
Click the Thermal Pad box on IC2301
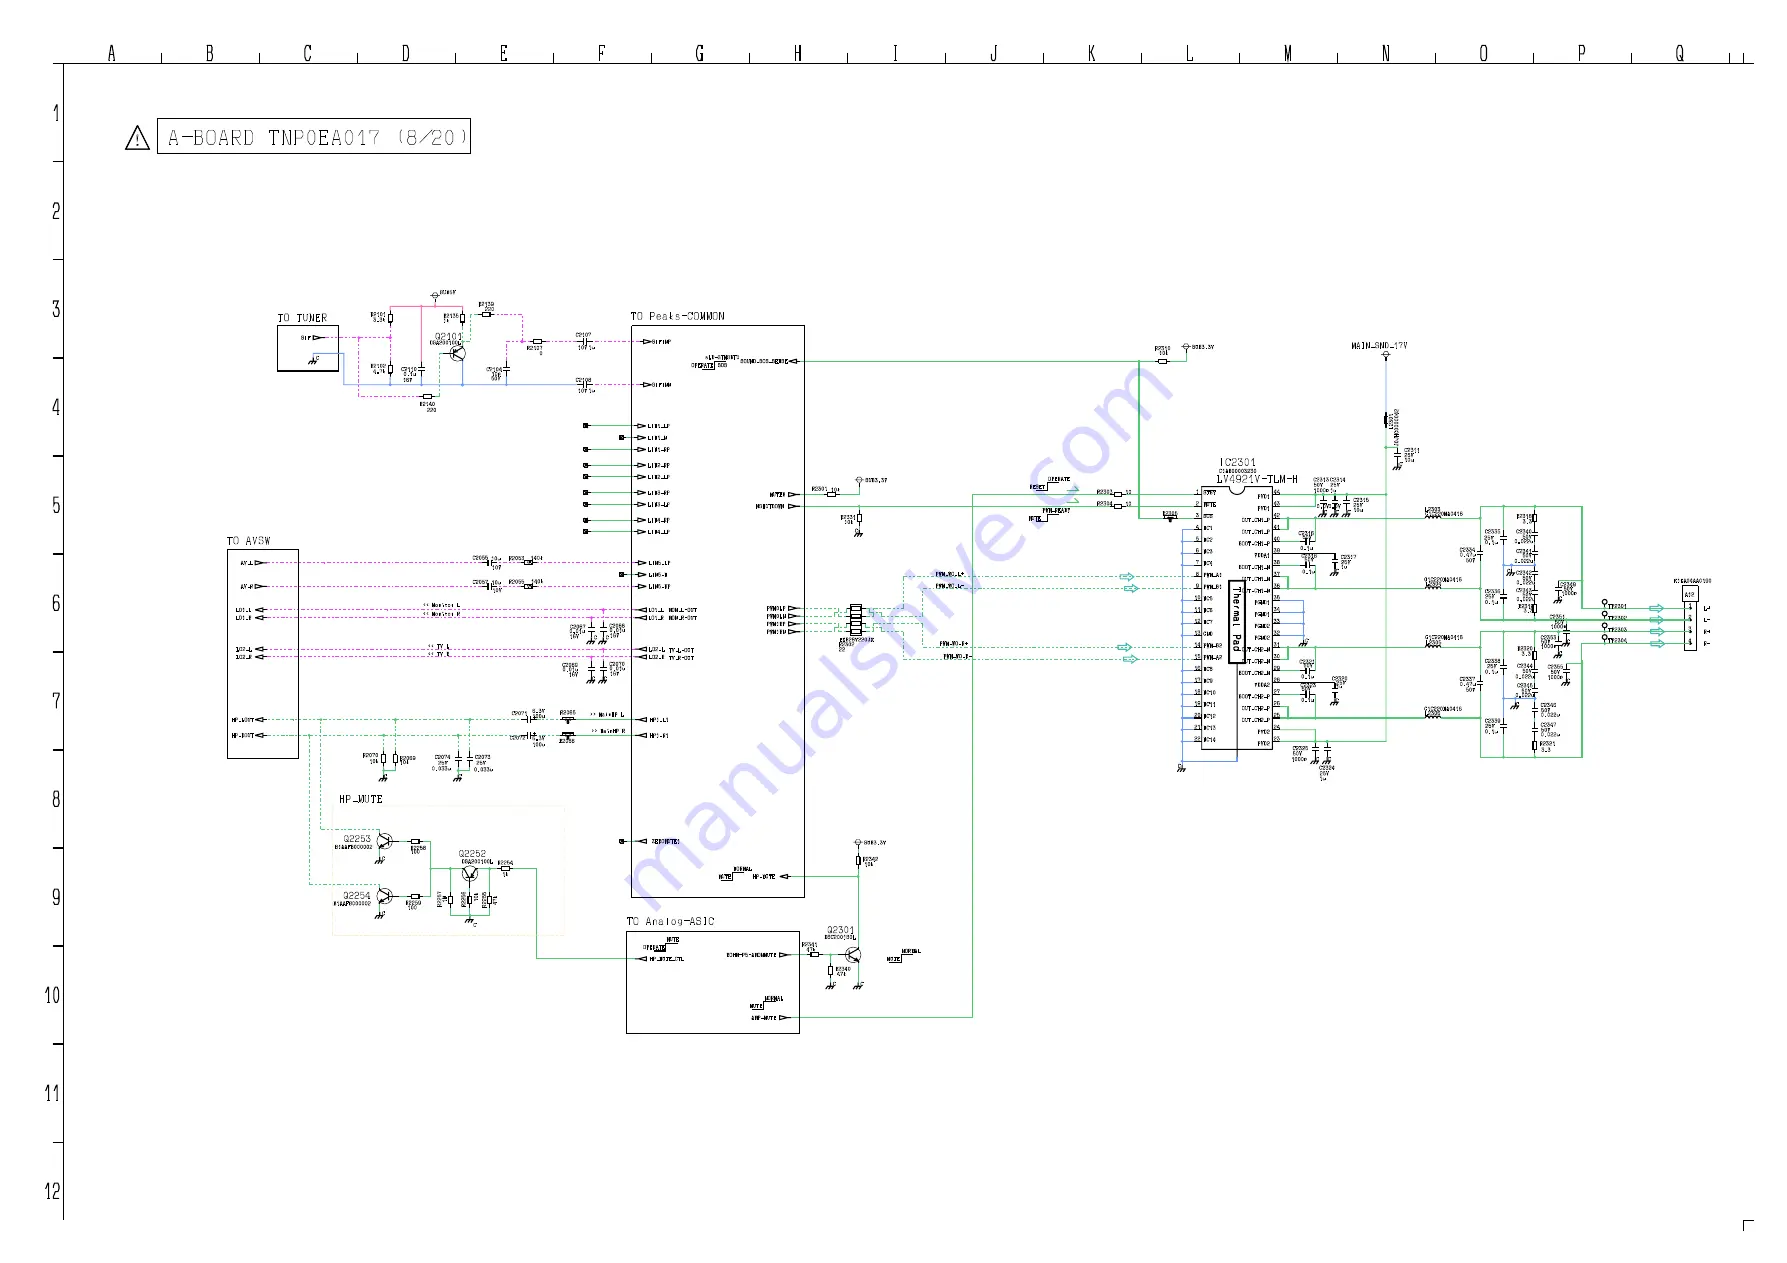coord(1236,621)
